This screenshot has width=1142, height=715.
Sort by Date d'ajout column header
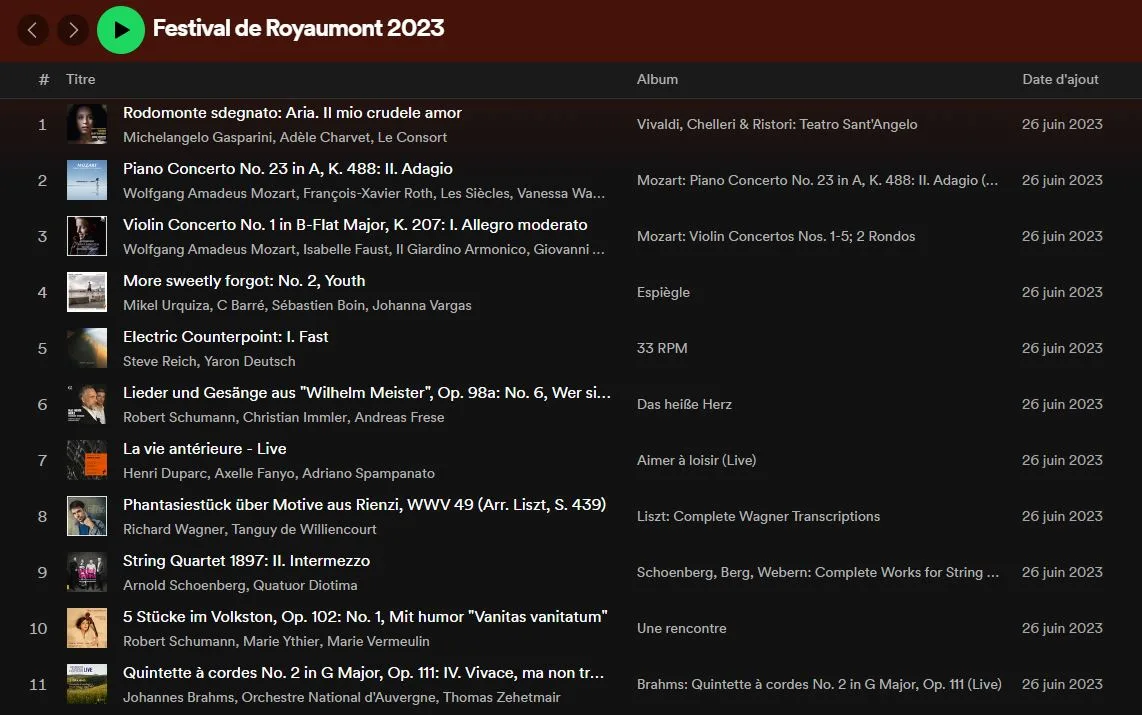[x=1060, y=79]
